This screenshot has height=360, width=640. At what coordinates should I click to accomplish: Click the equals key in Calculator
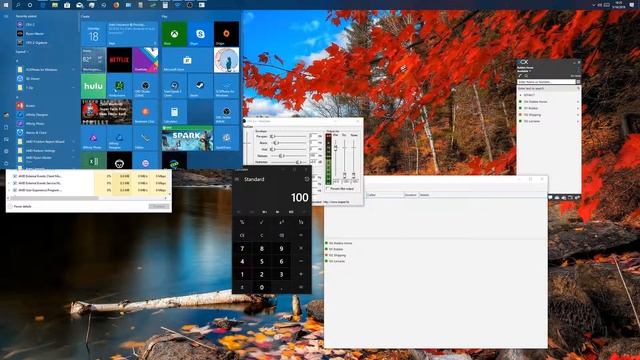click(301, 287)
